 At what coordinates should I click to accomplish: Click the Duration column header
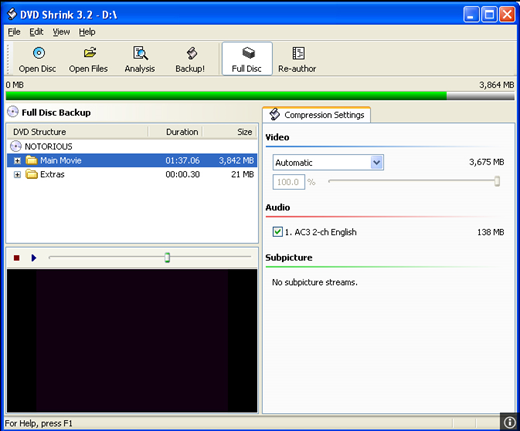pyautogui.click(x=175, y=132)
